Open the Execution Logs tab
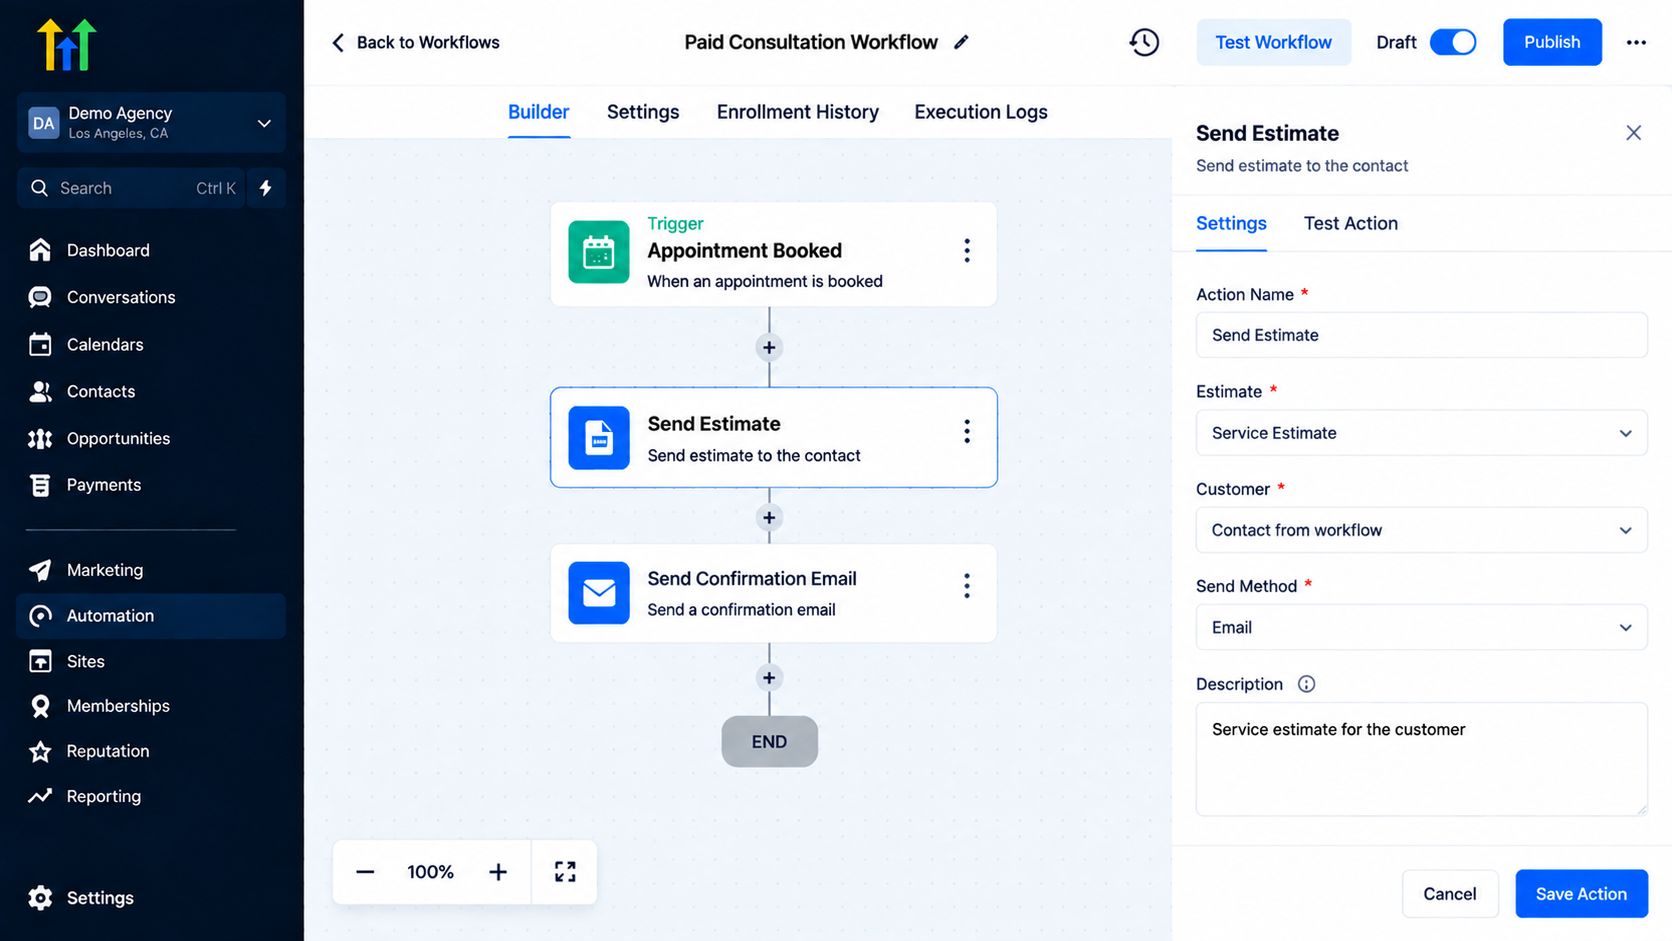 click(981, 112)
